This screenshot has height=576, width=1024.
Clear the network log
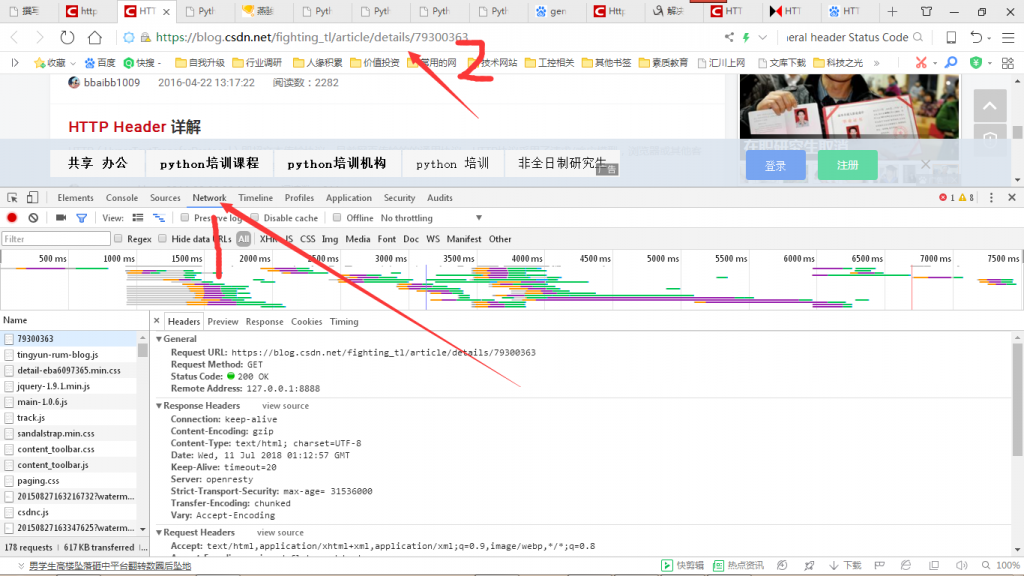tap(33, 218)
